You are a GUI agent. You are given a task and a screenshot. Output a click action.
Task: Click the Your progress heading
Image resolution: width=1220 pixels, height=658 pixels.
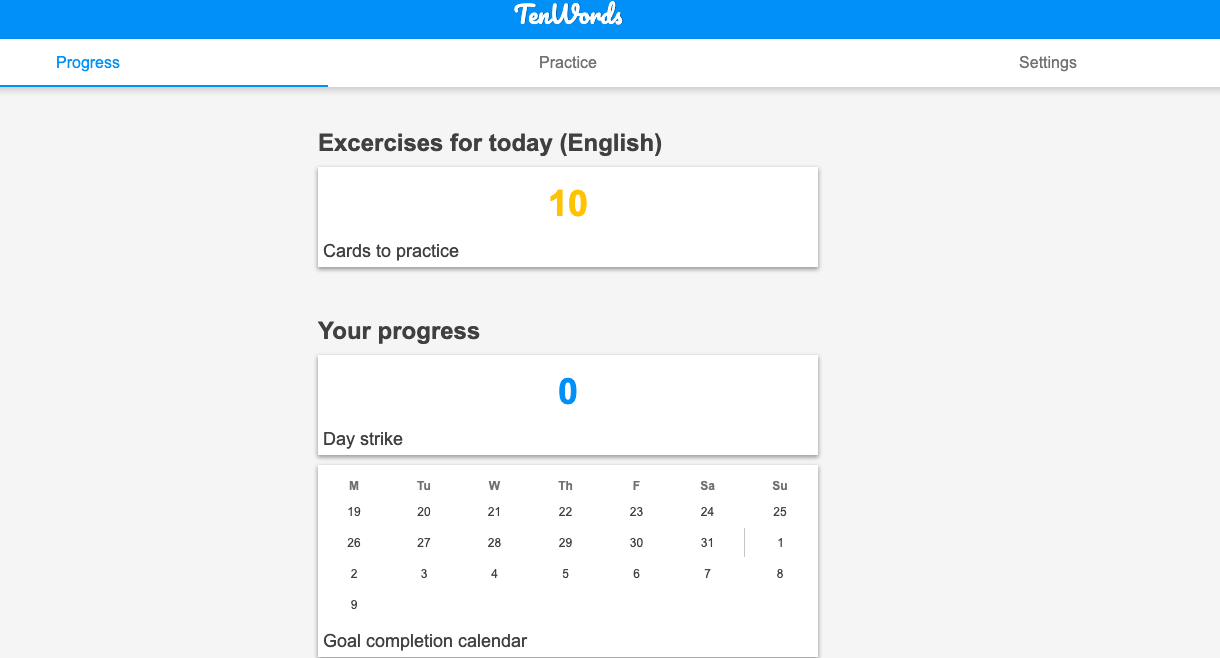tap(399, 331)
